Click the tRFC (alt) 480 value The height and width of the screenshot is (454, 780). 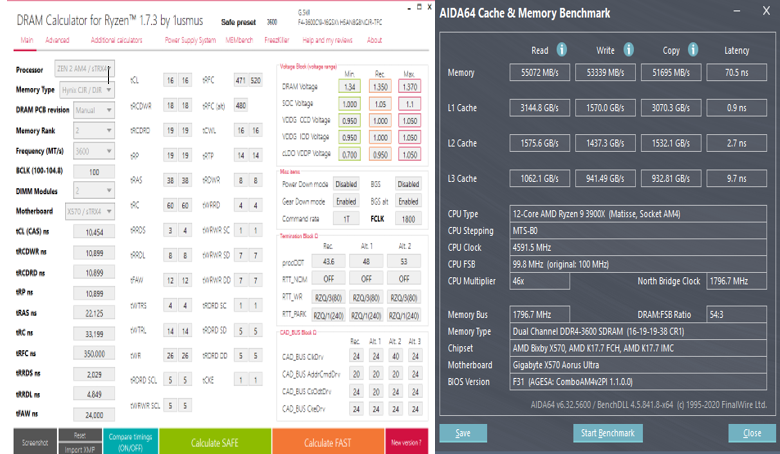241,105
